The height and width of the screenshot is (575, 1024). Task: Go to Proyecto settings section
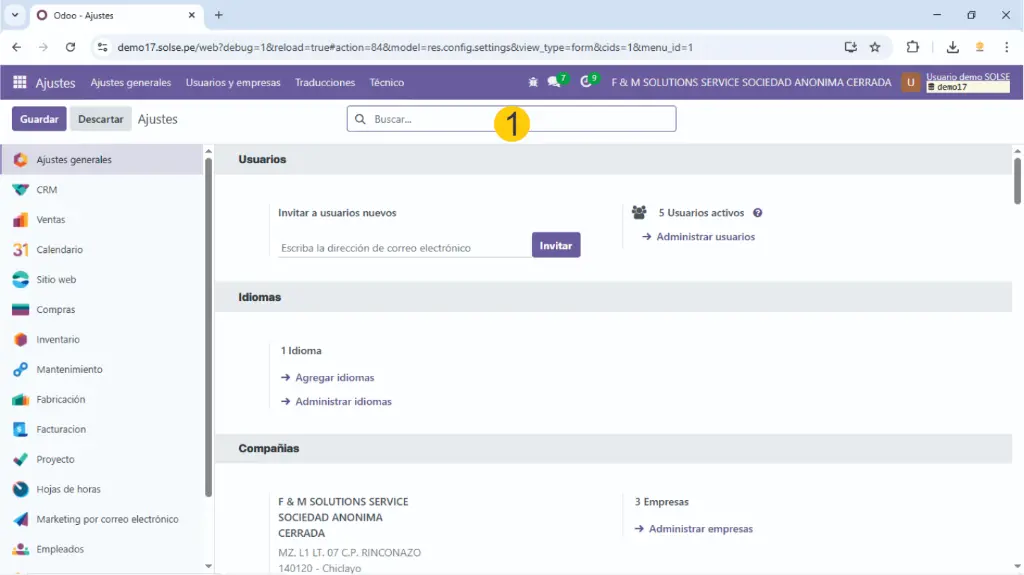tap(55, 460)
